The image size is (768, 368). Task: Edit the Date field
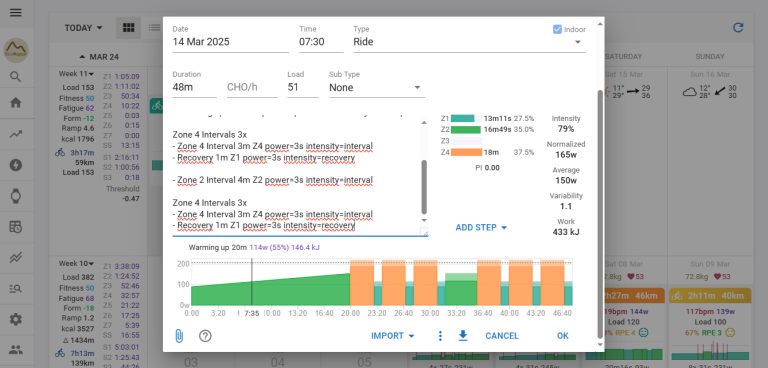click(230, 42)
